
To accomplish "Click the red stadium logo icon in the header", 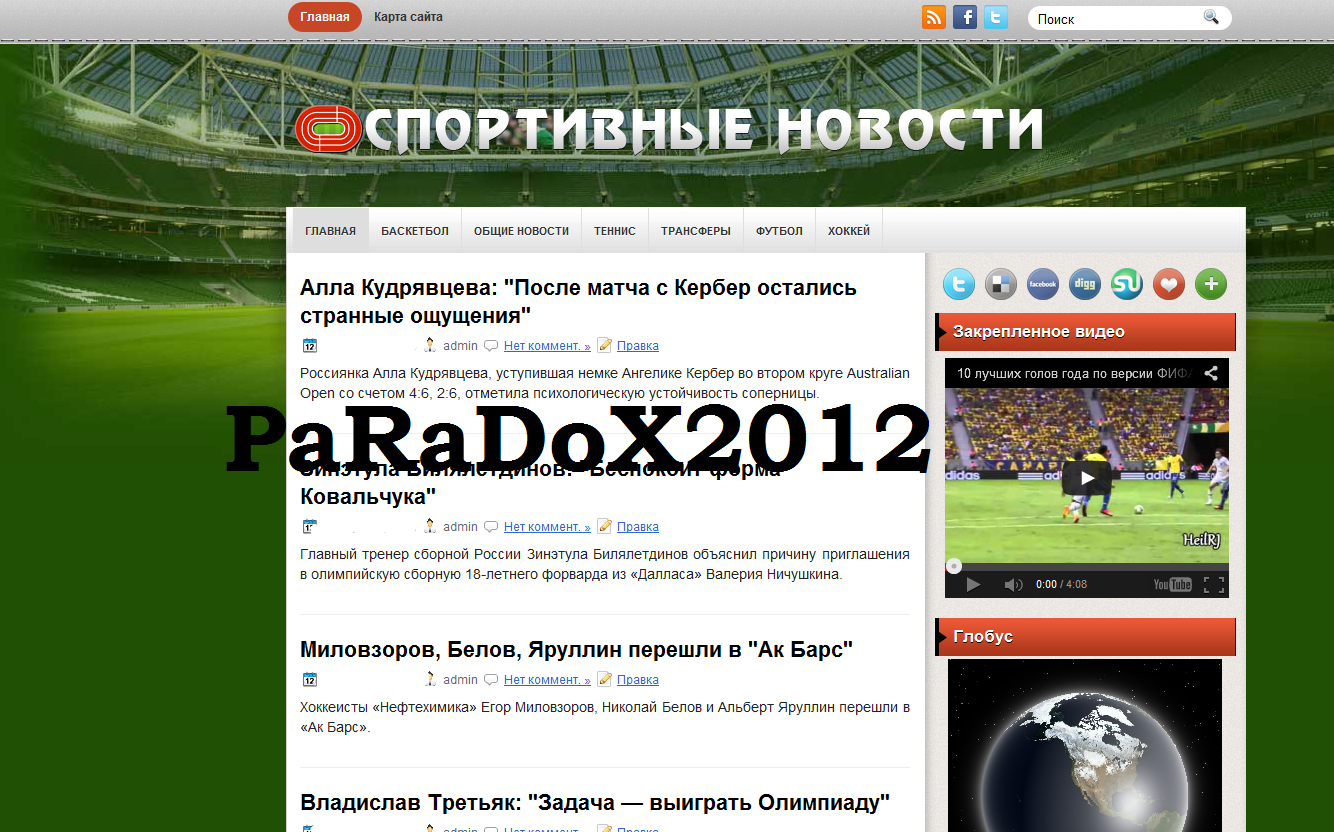I will tap(329, 129).
